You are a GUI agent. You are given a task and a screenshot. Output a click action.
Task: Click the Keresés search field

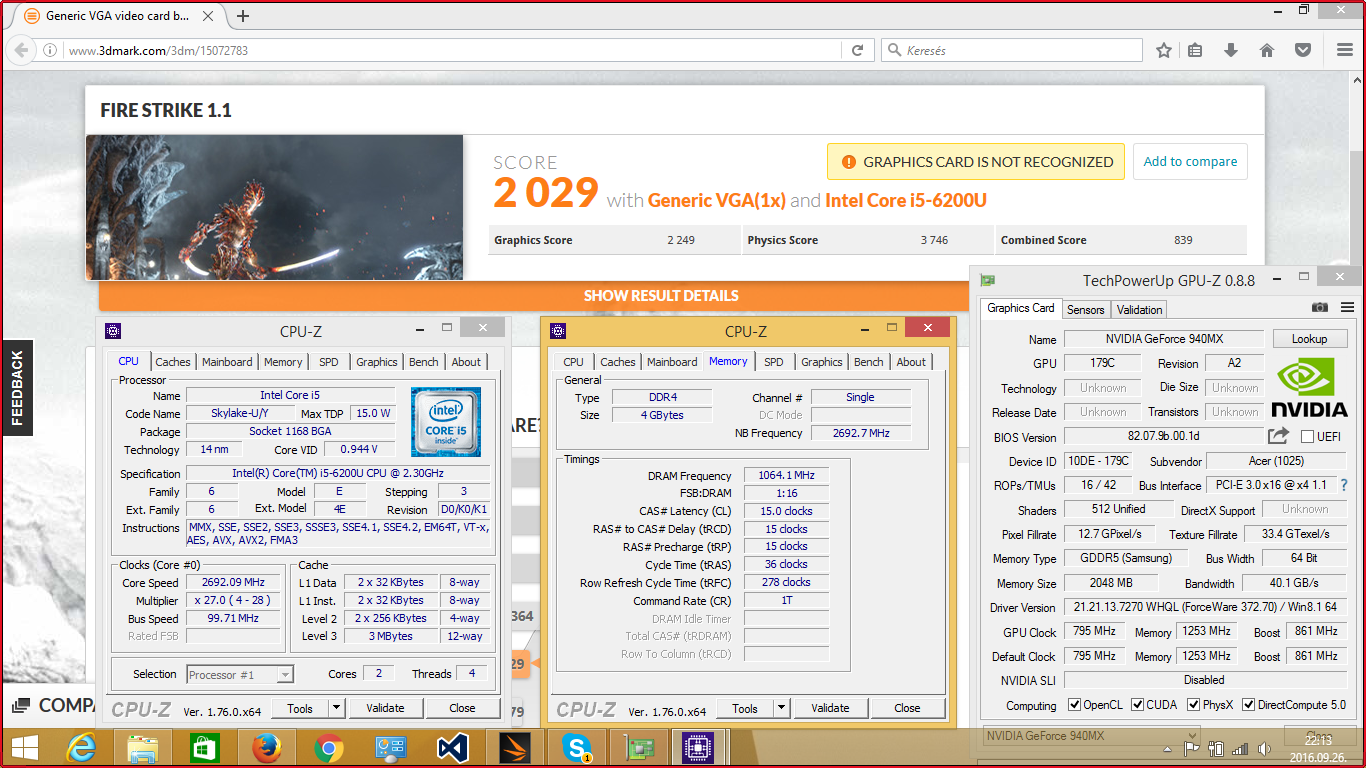coord(1012,50)
